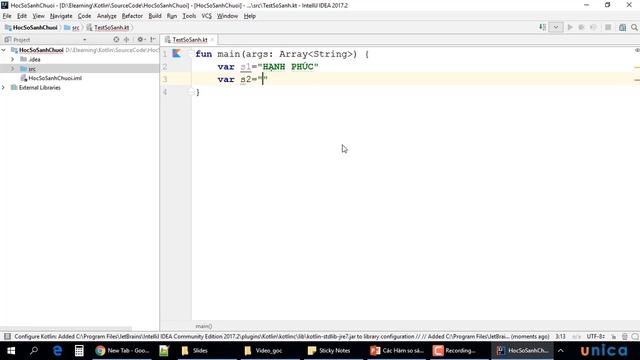Open the Project panel gear settings
Screen dimensions: 640x360
coord(141,40)
